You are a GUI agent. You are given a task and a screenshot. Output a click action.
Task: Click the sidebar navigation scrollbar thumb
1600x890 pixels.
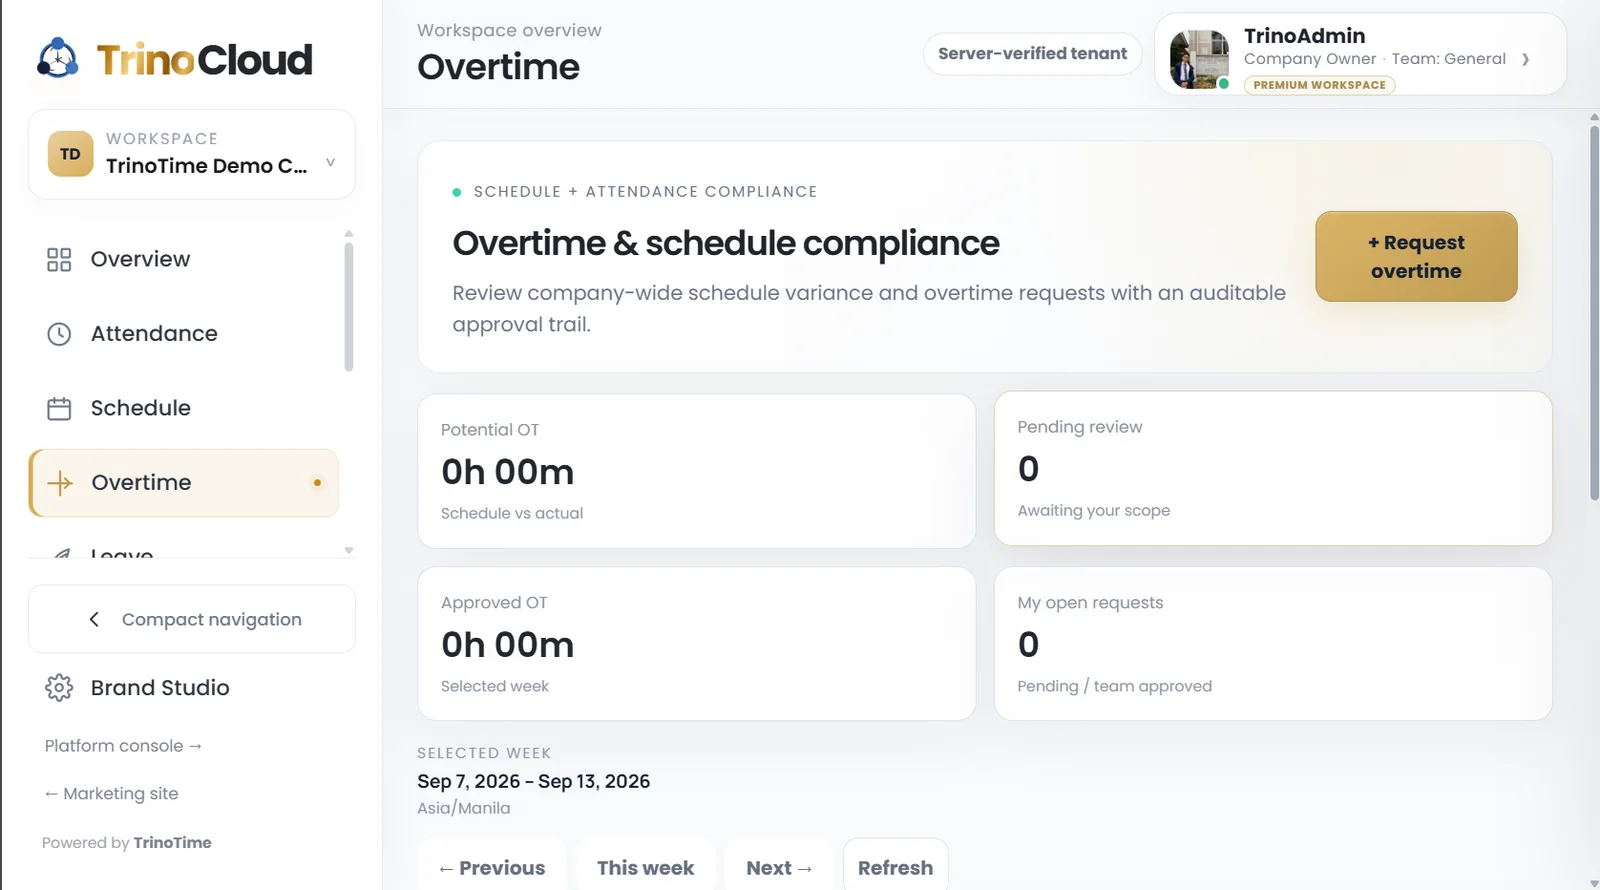(349, 306)
